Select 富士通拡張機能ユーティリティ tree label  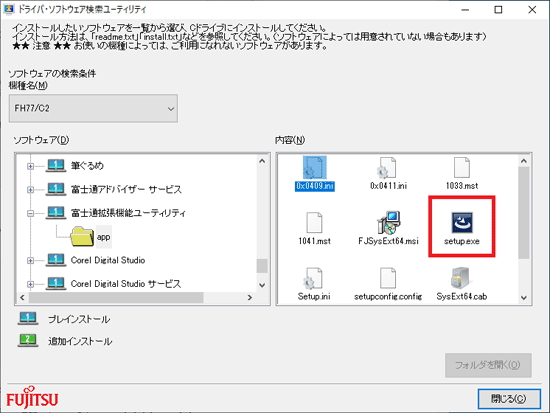click(x=128, y=213)
